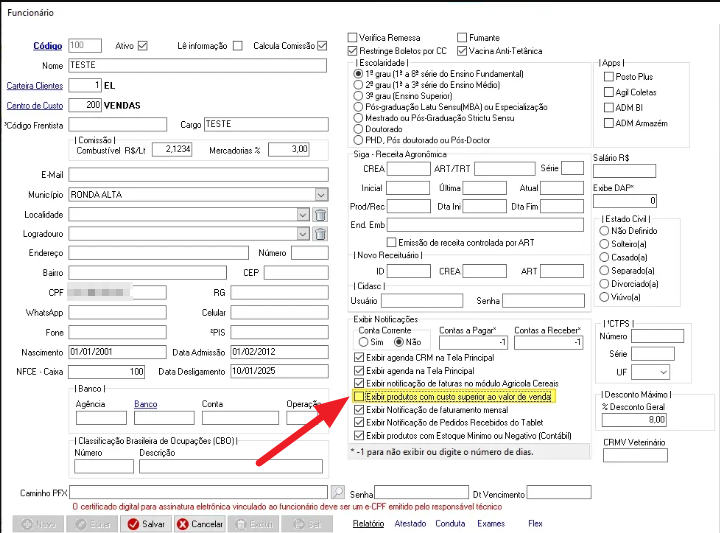Open the Flex link
Viewport: 720px width, 533px height.
[535, 523]
